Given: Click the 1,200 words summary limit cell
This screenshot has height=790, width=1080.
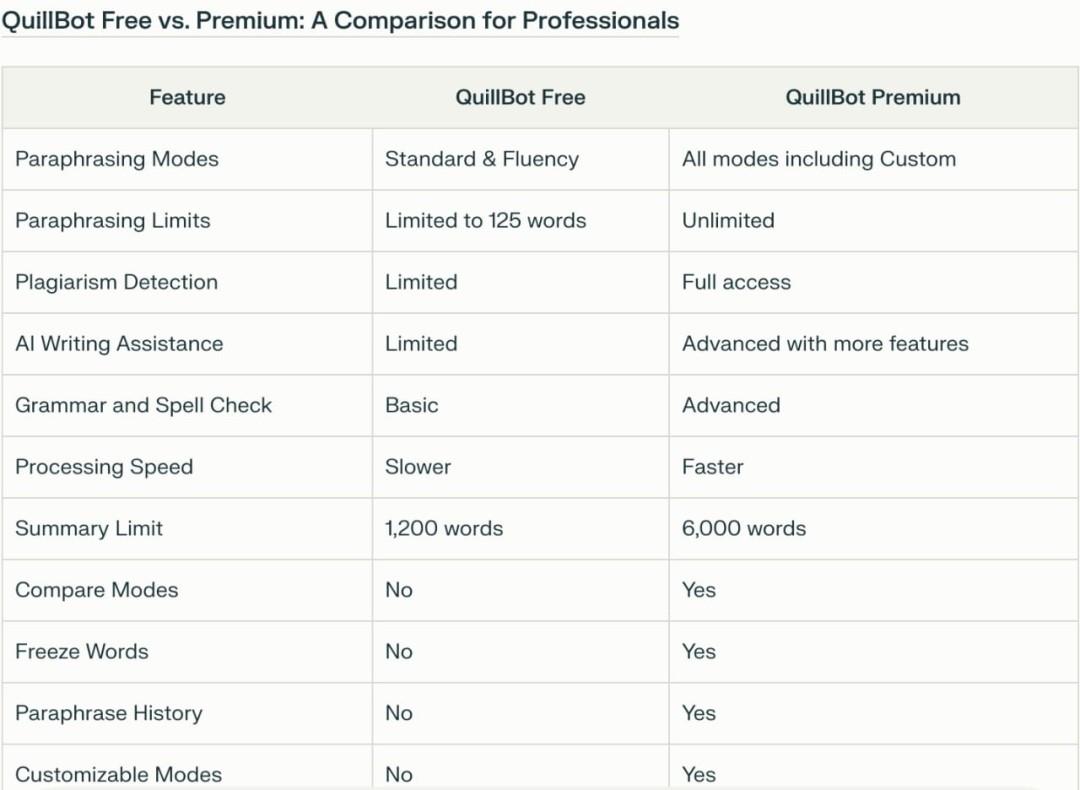Looking at the screenshot, I should tap(444, 528).
